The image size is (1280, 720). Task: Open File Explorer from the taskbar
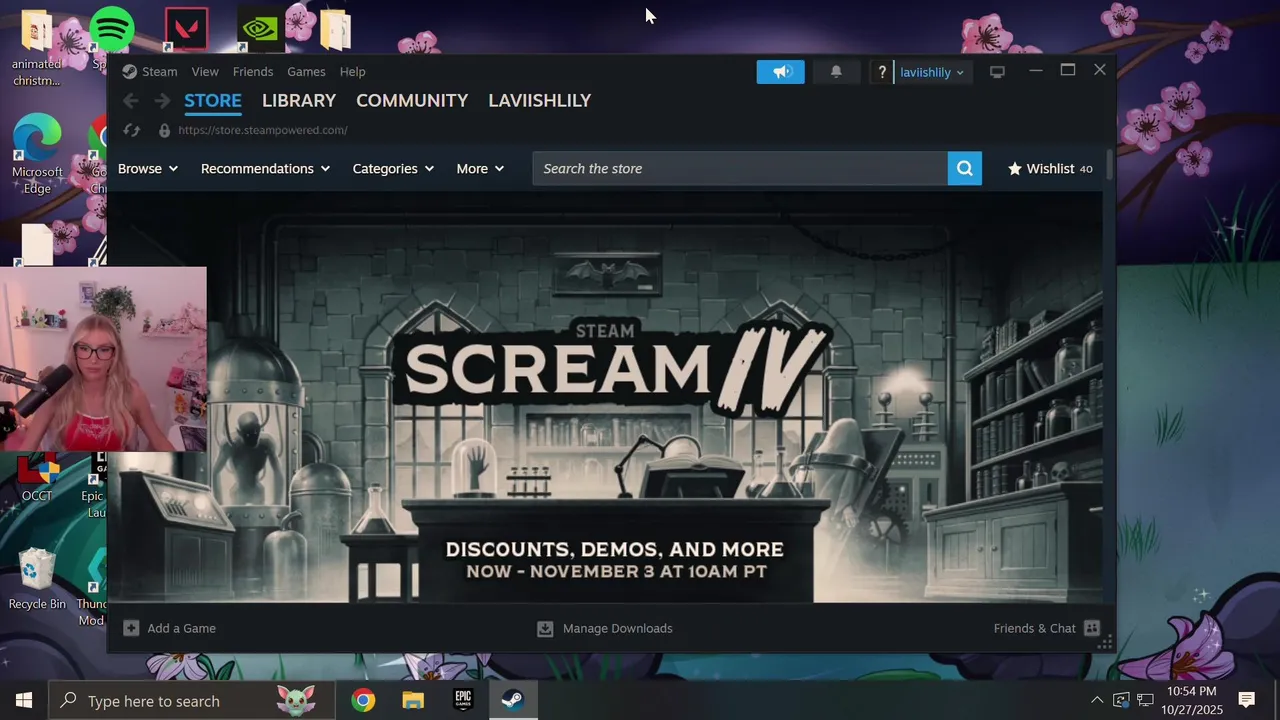tap(413, 700)
